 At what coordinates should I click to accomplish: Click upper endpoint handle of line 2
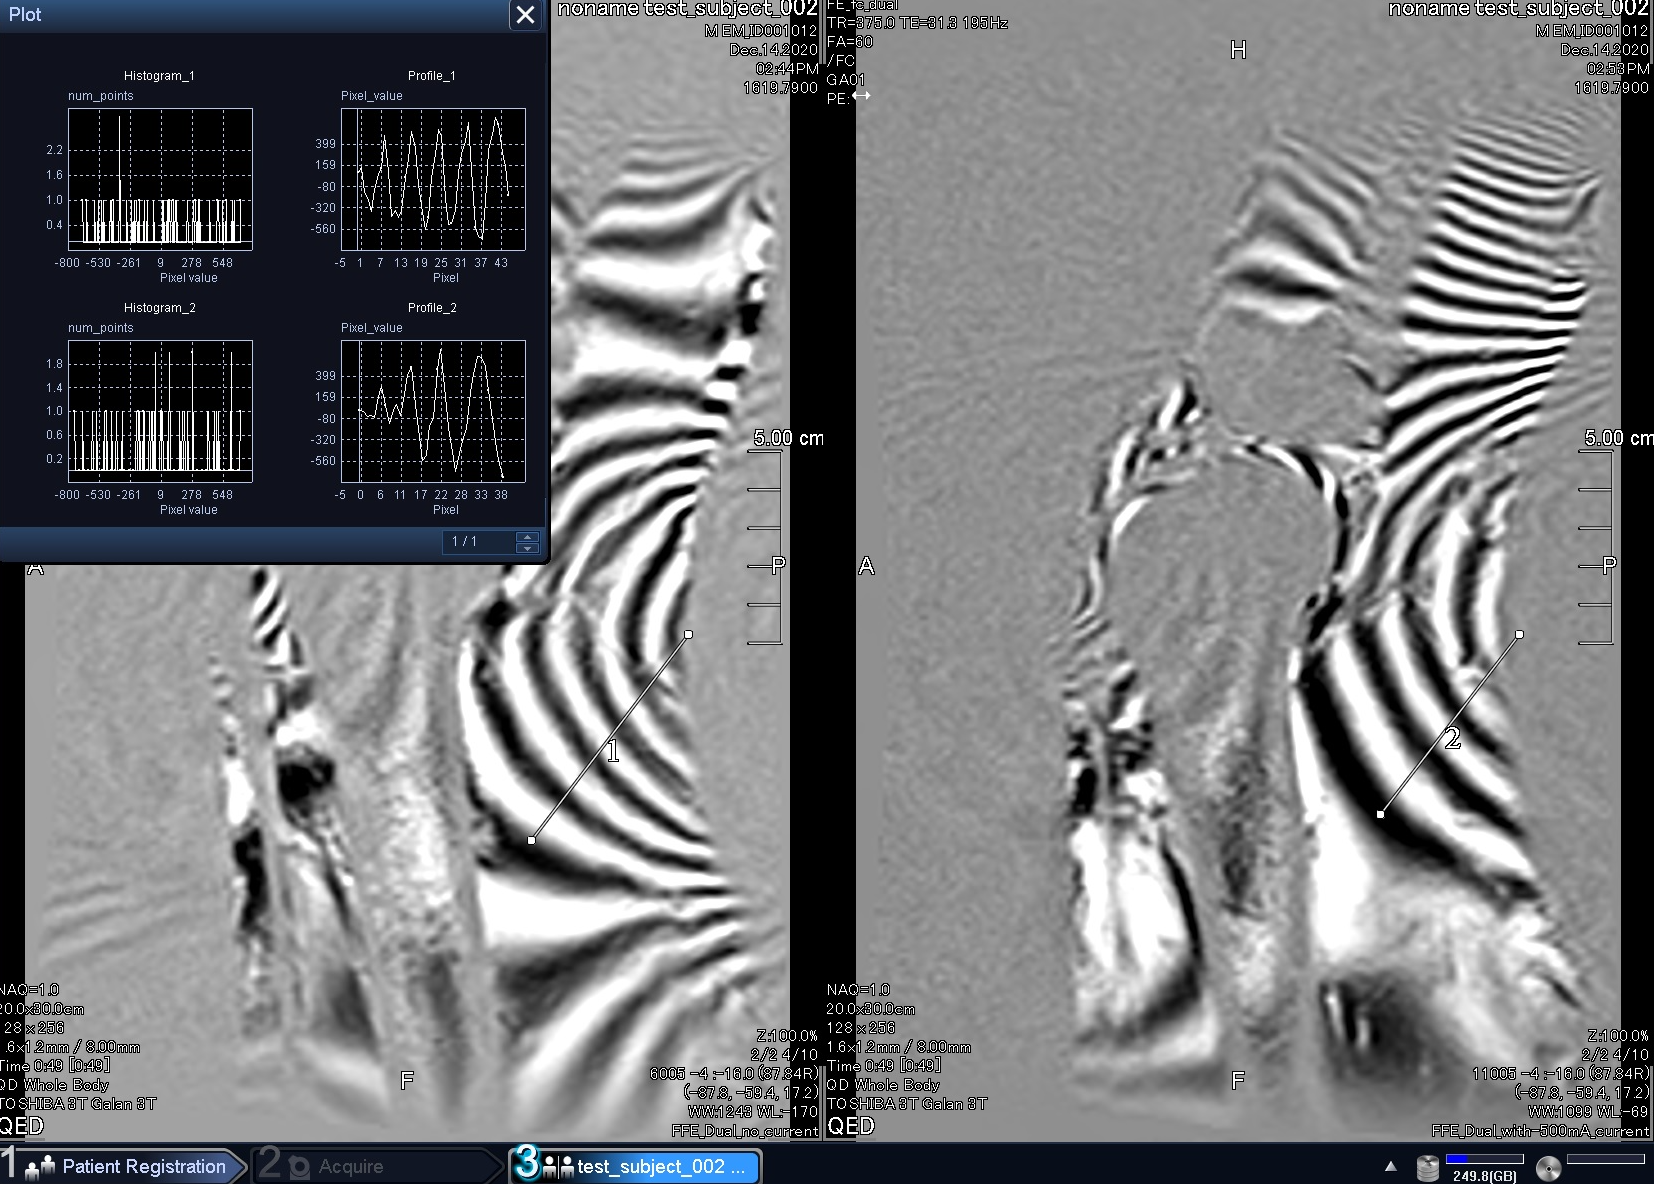tap(1519, 634)
